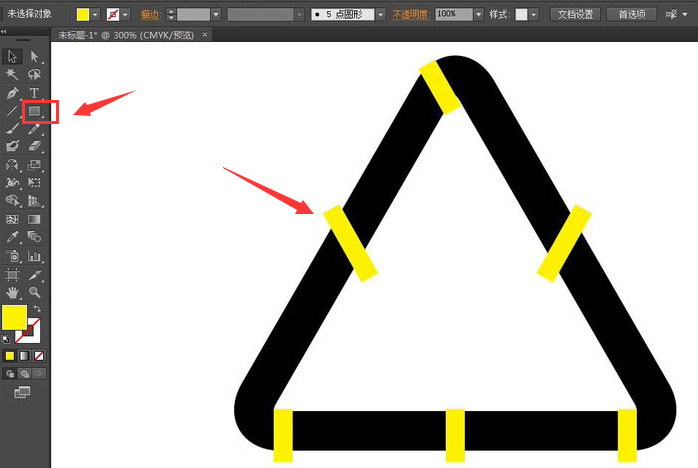698x468 pixels.
Task: Select the Magic Wand tool
Action: (12, 74)
